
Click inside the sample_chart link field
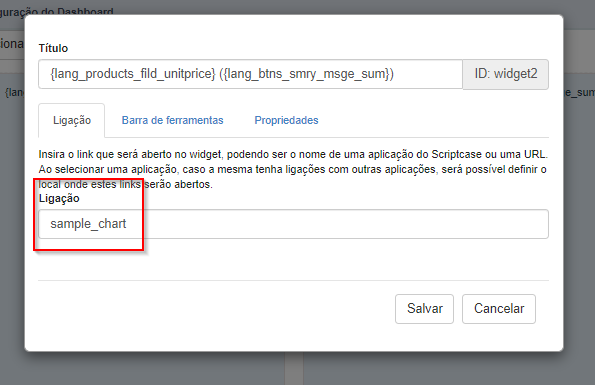293,224
